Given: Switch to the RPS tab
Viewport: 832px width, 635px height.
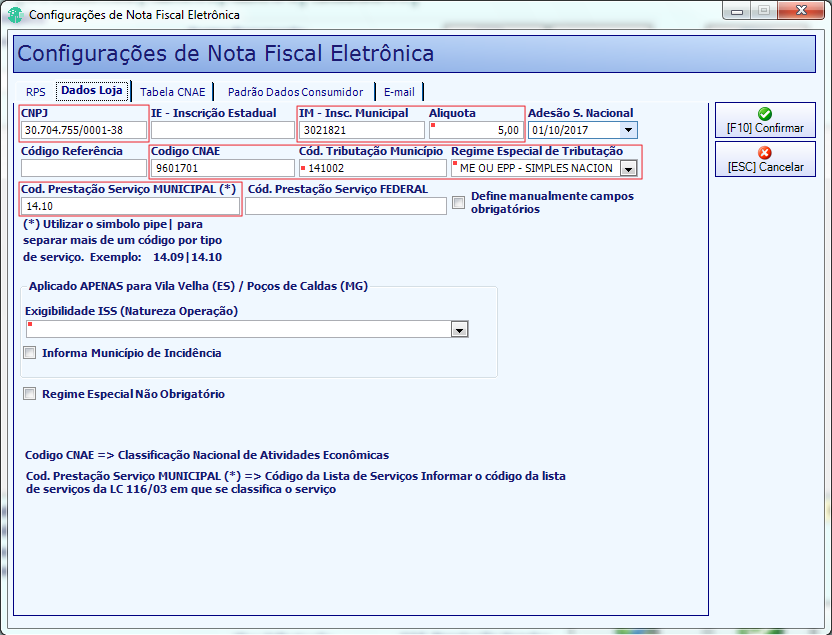Looking at the screenshot, I should pyautogui.click(x=36, y=92).
